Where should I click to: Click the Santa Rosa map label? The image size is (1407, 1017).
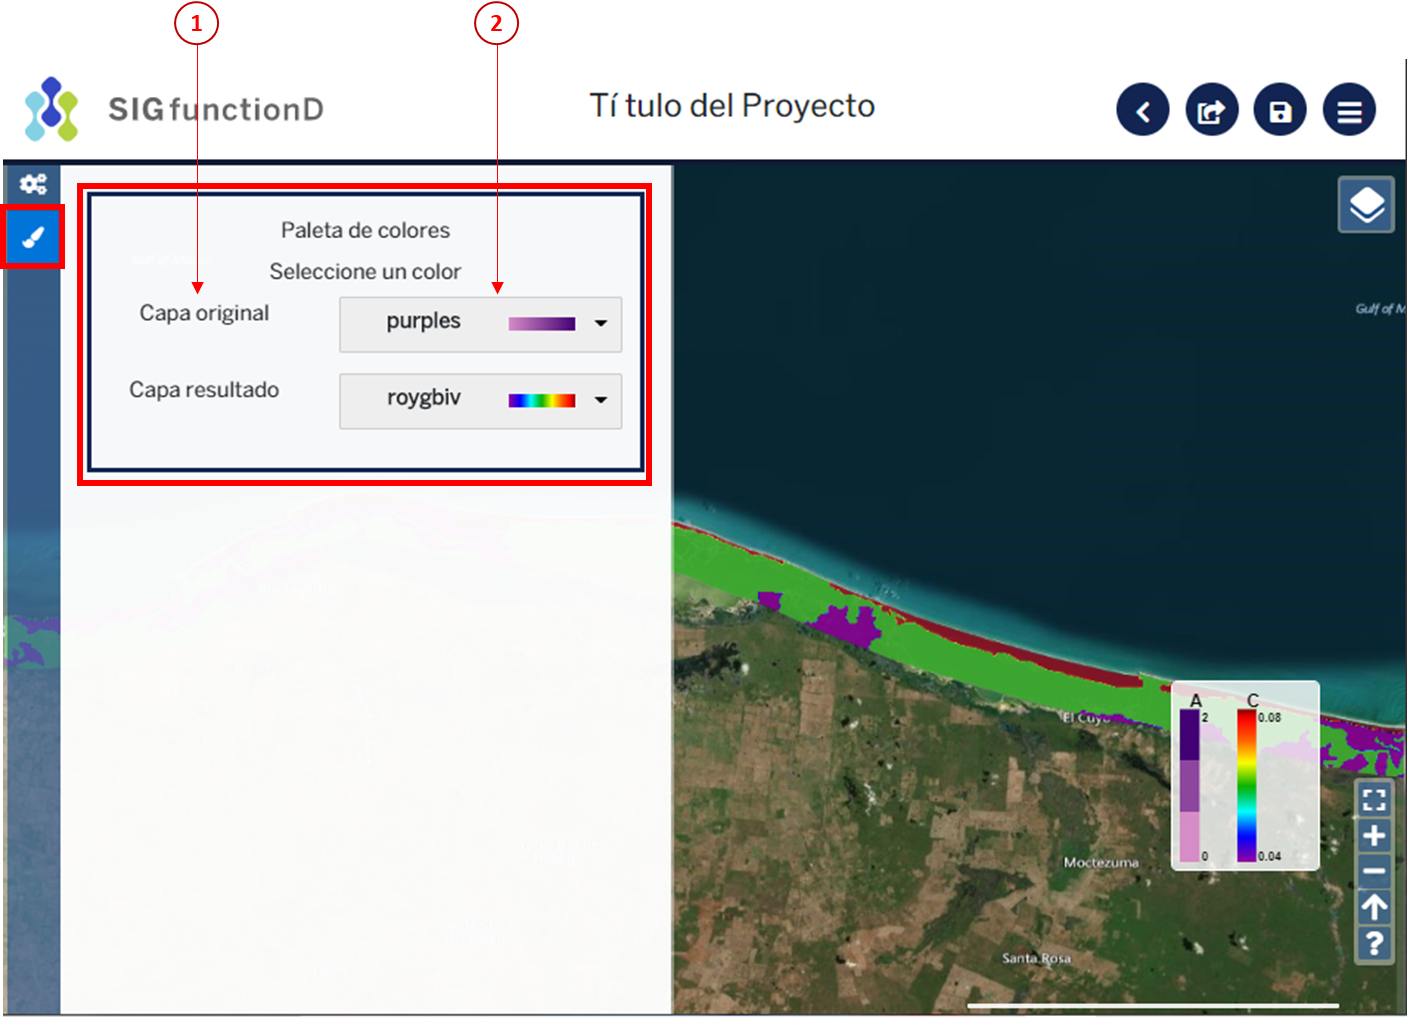tap(1036, 958)
